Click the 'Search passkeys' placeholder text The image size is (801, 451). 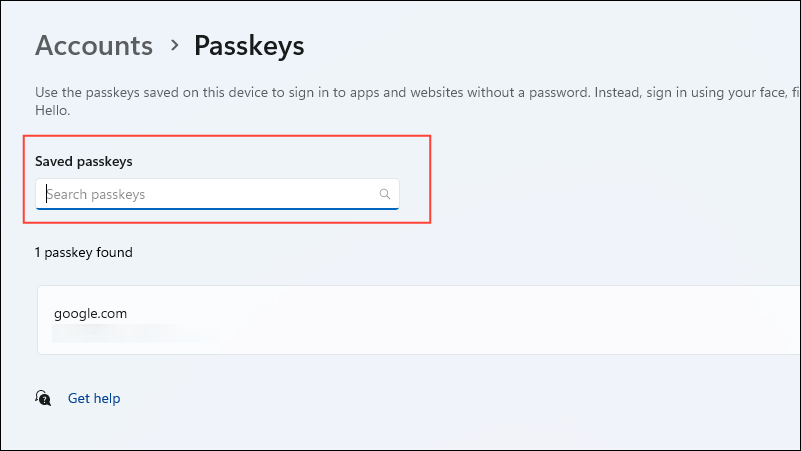pos(97,194)
